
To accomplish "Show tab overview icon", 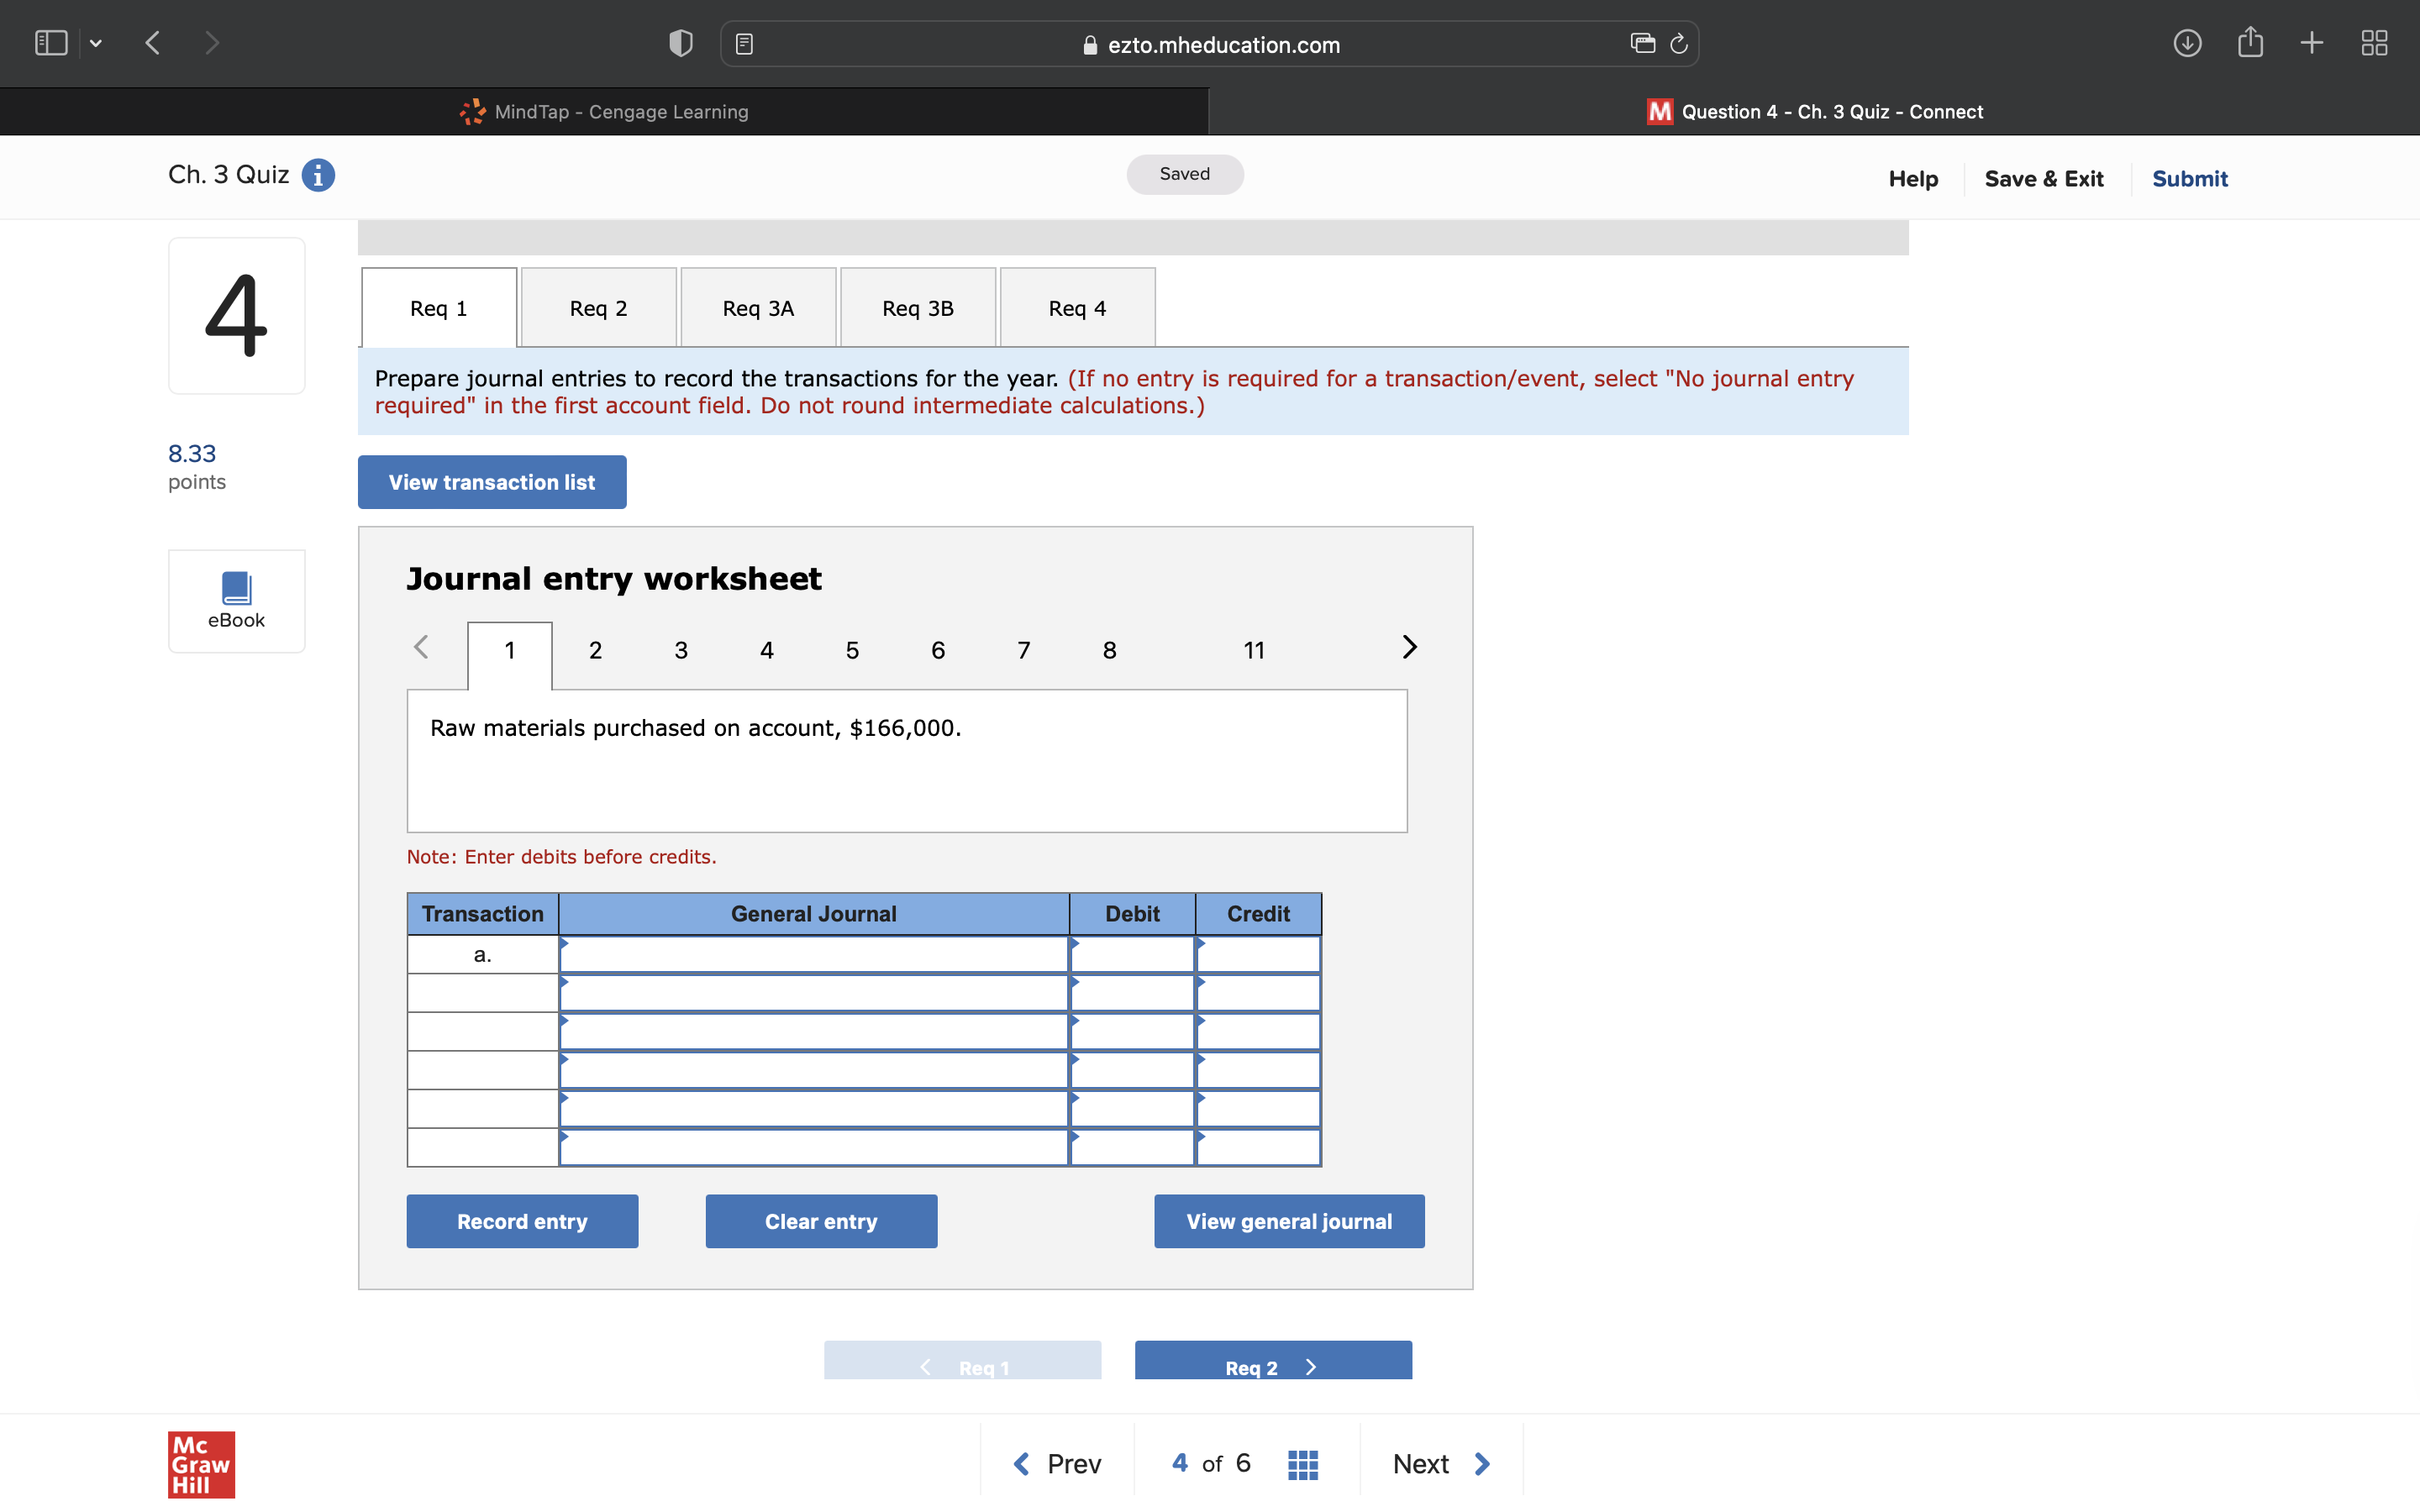I will click(2374, 43).
